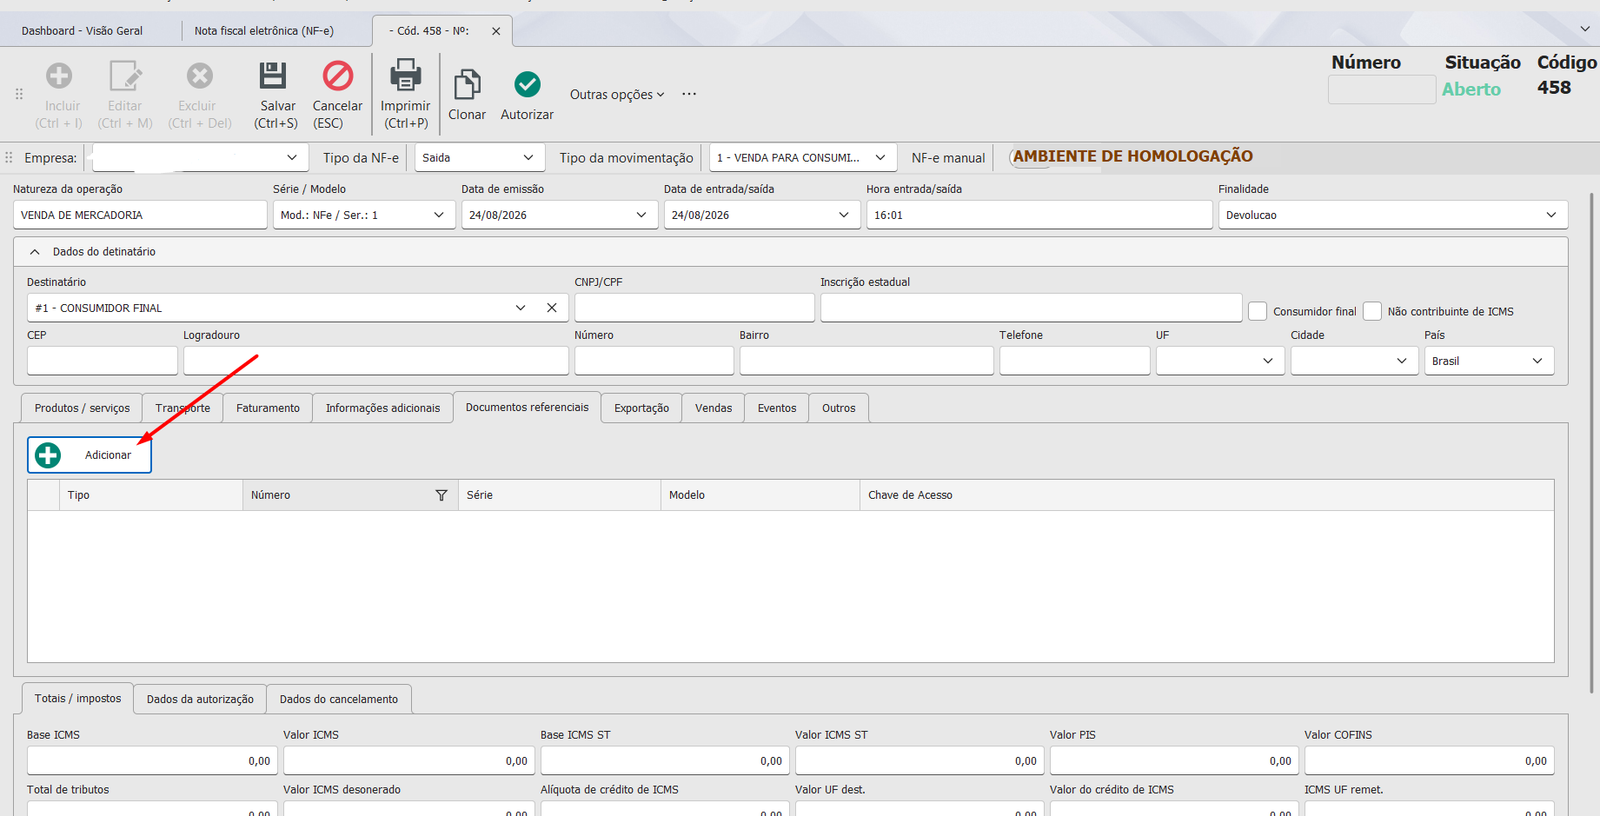Toggle the Consumidor final checkbox
1600x816 pixels.
(x=1257, y=311)
